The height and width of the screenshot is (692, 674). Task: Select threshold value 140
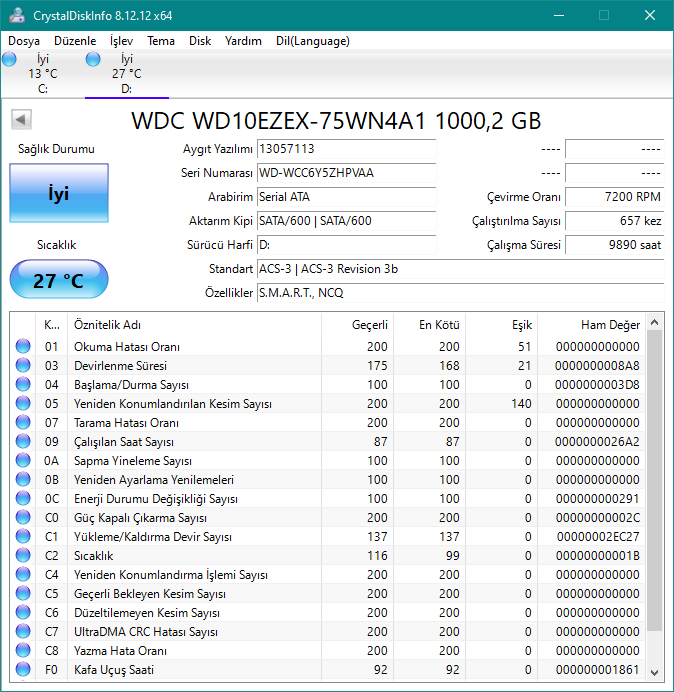pyautogui.click(x=521, y=404)
